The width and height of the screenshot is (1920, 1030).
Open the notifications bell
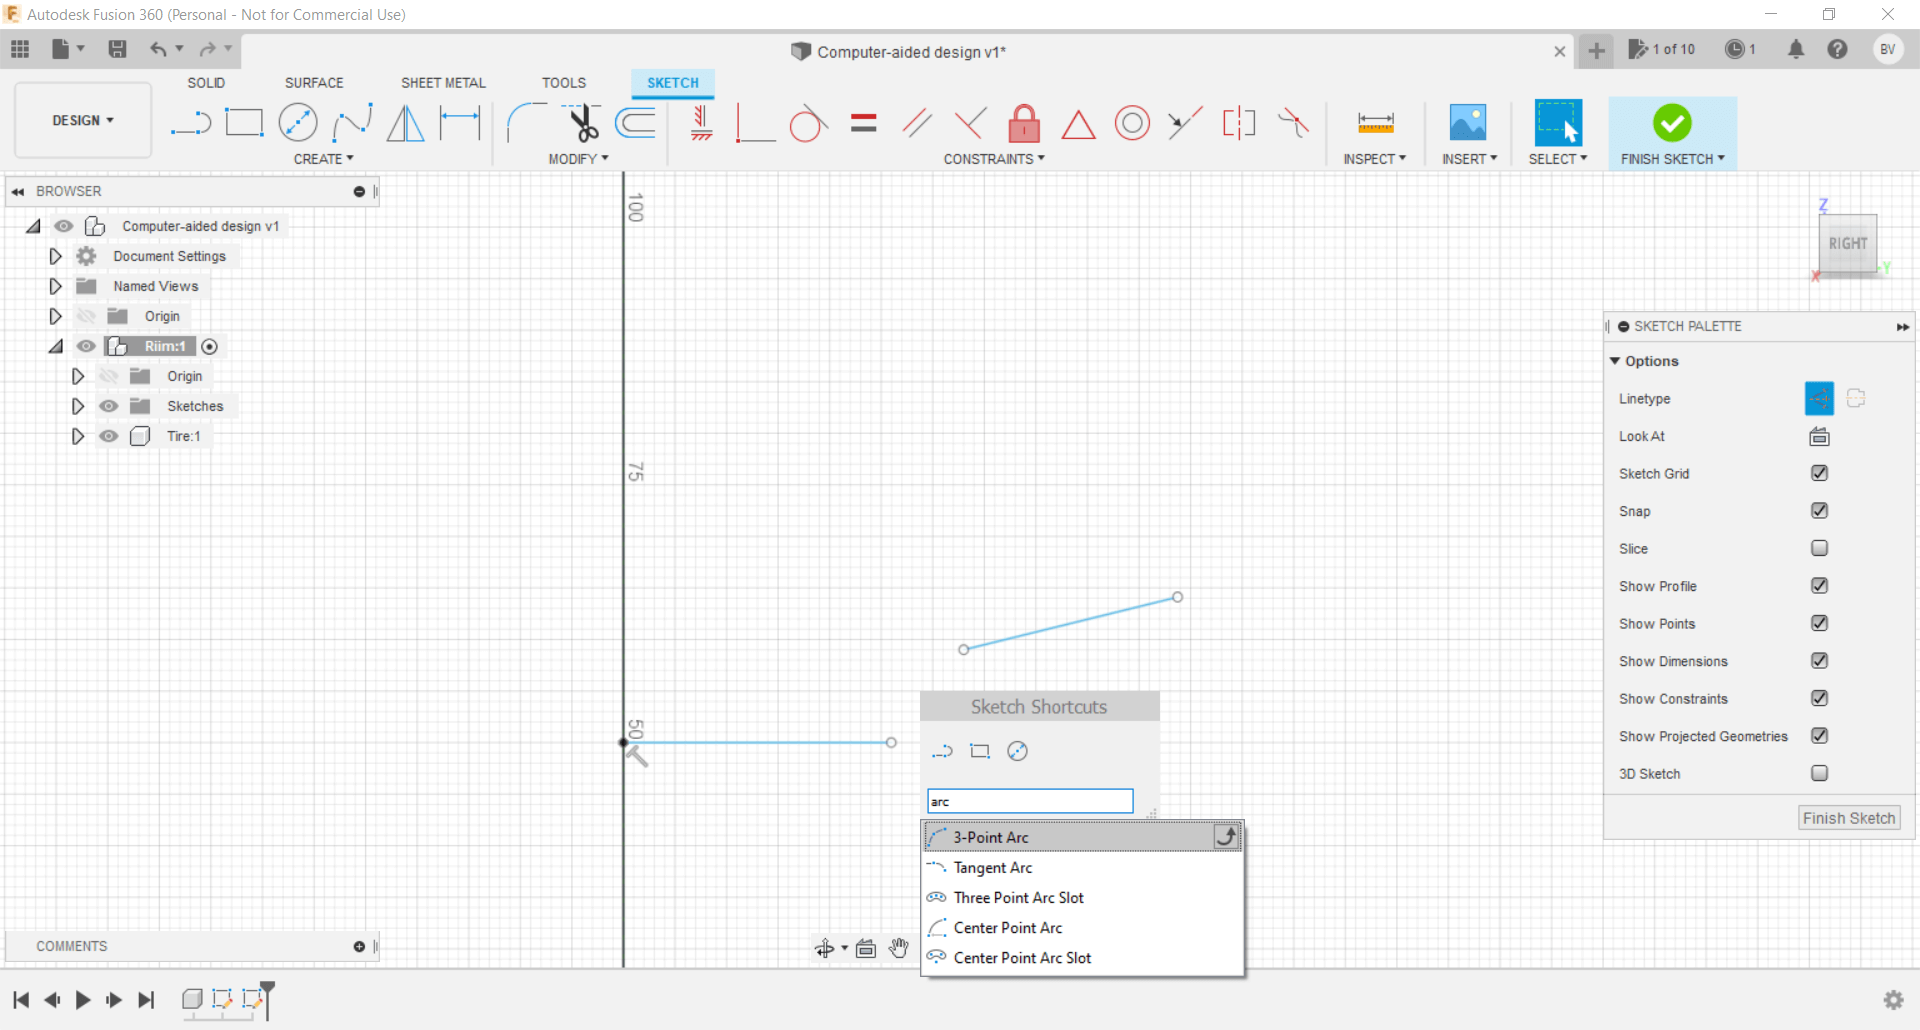pos(1796,49)
